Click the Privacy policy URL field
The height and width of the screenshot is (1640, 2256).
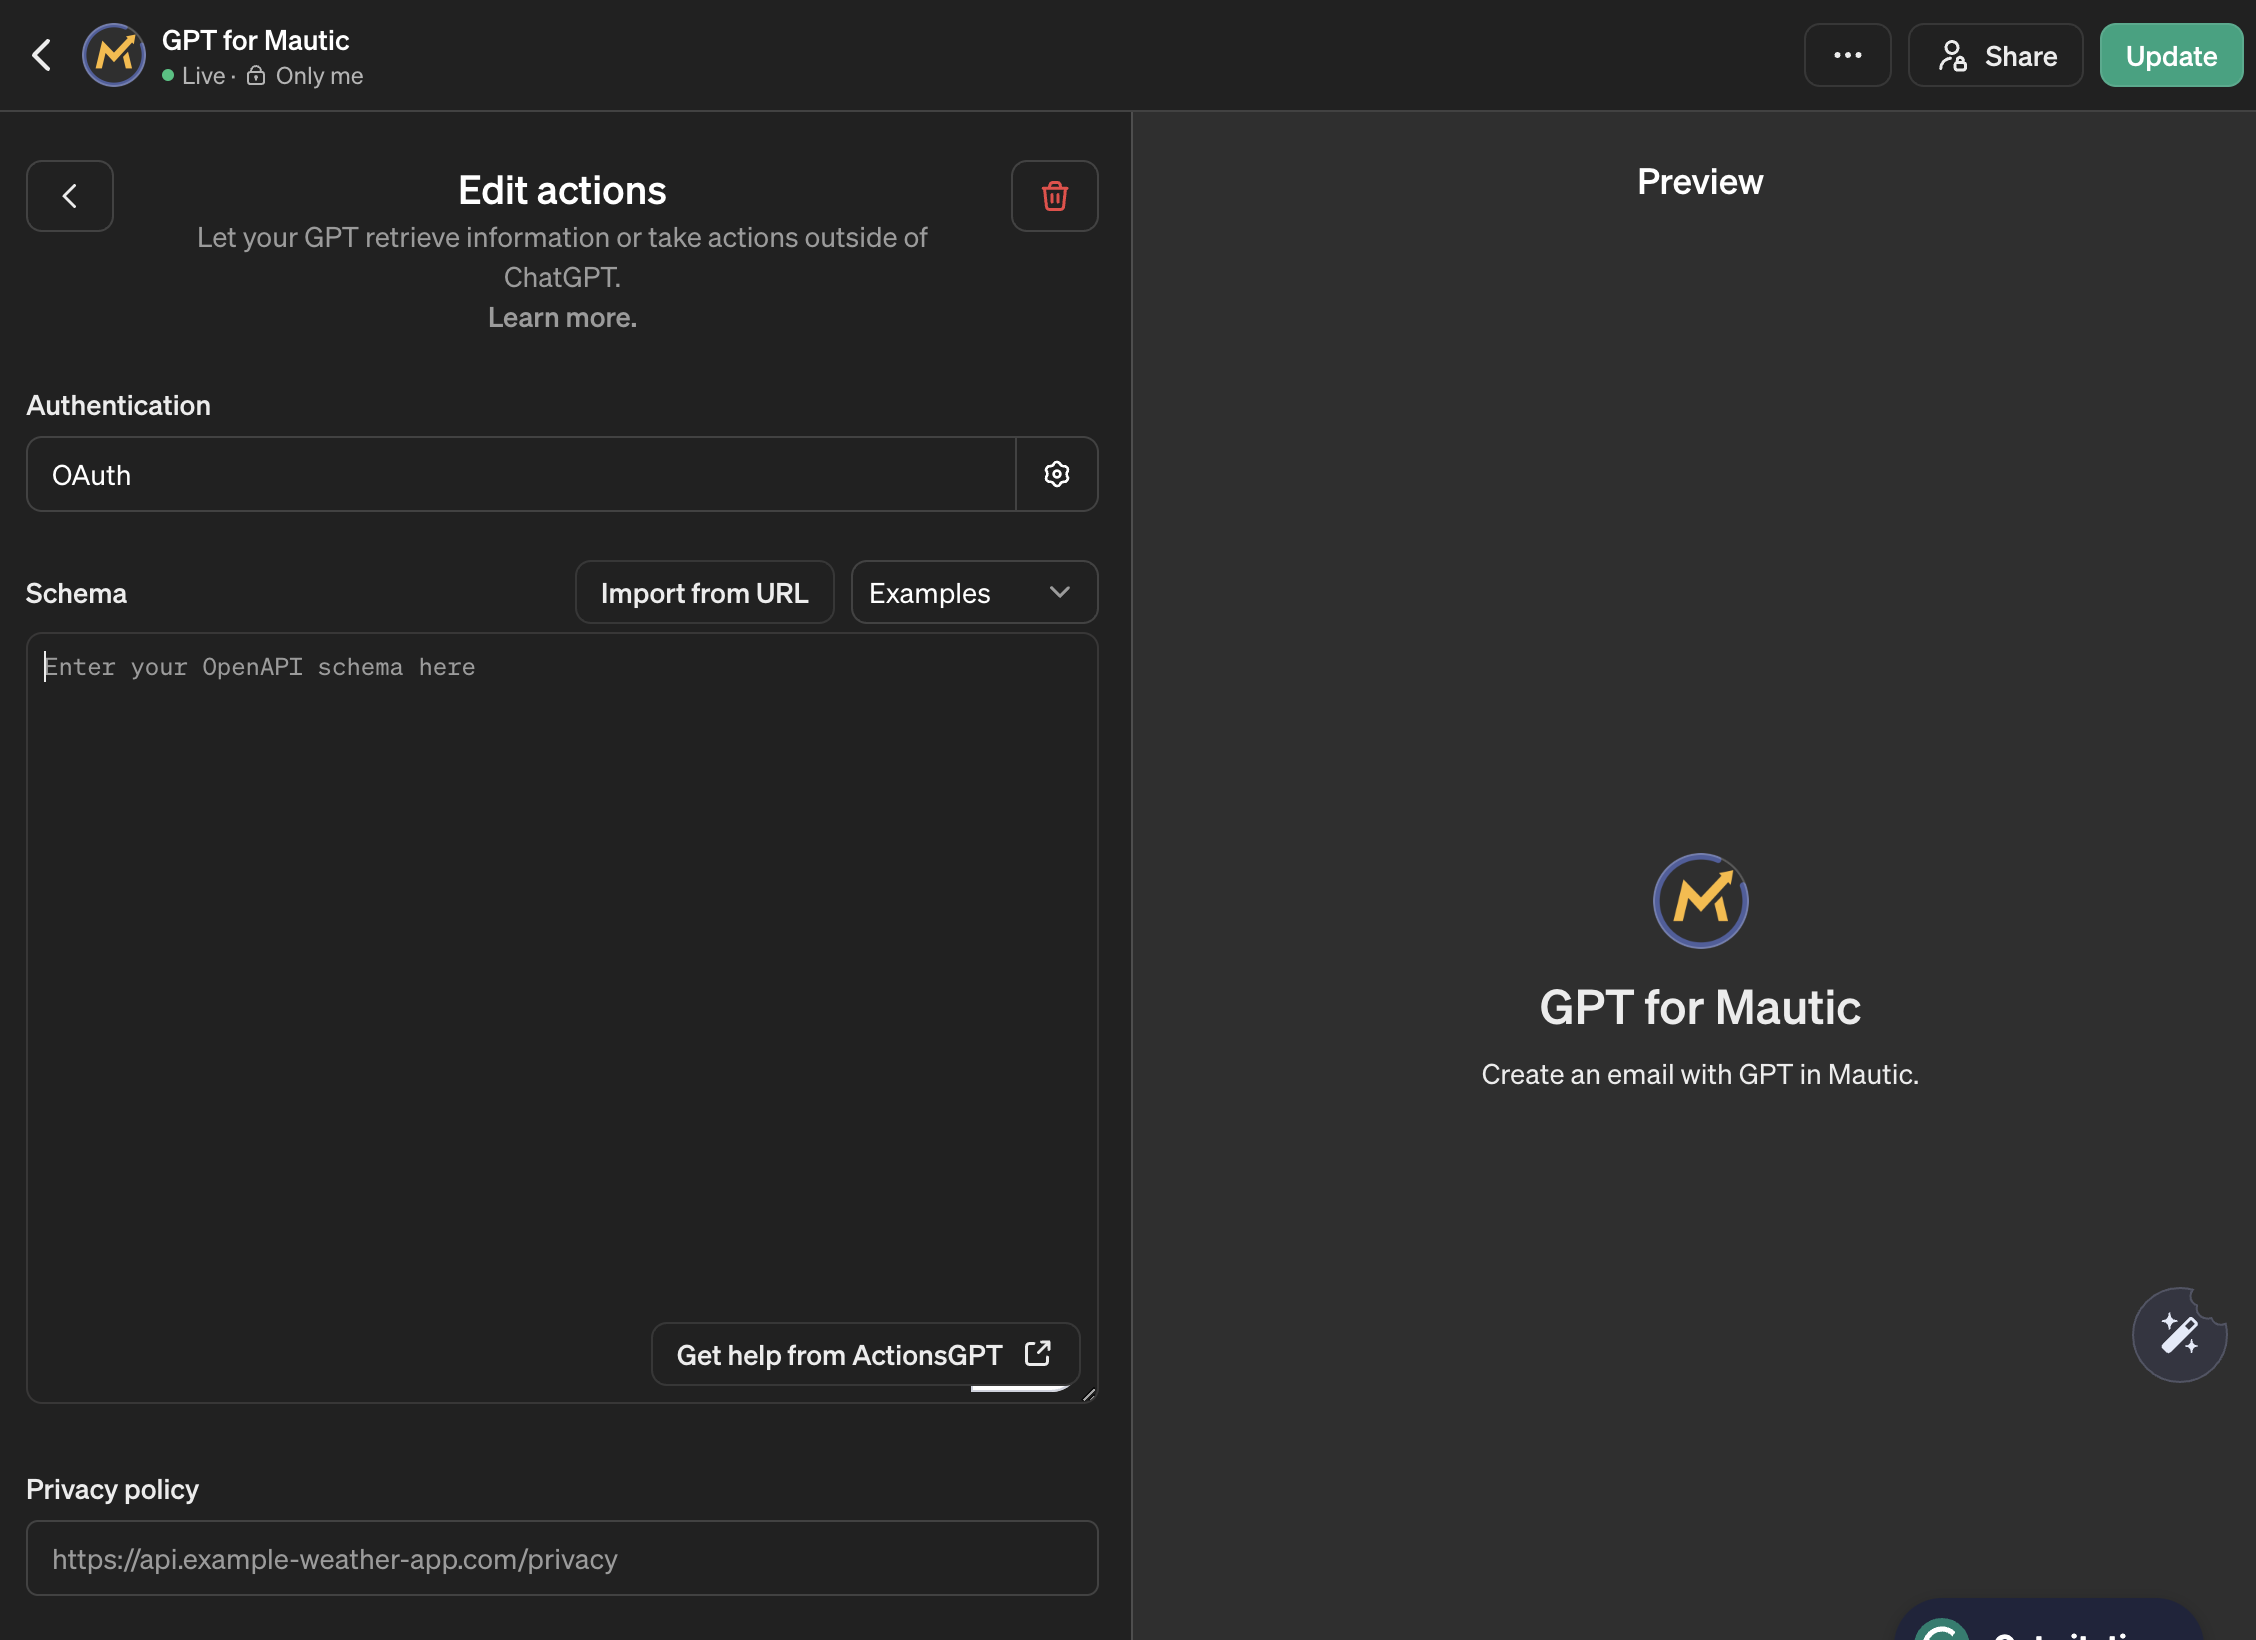pos(561,1558)
